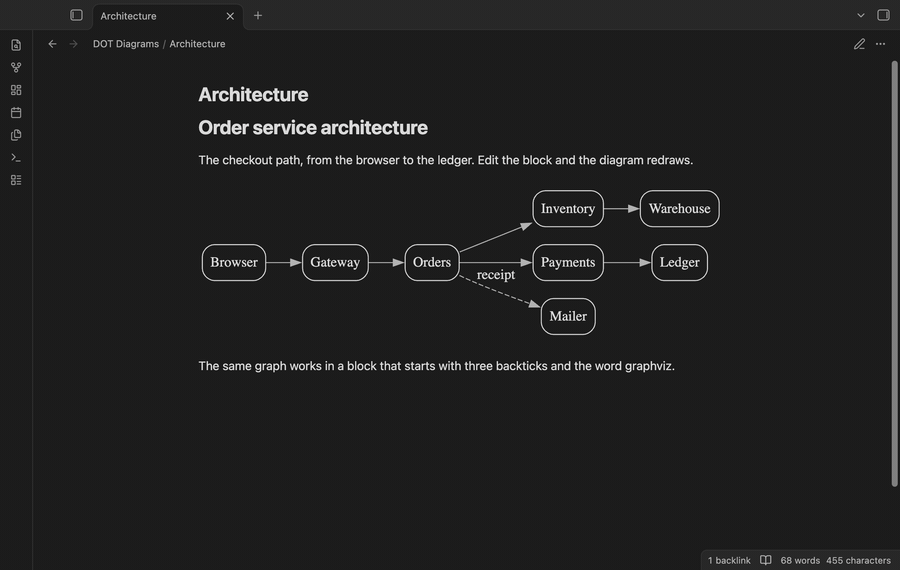Click the Payments node in diagram
Image resolution: width=900 pixels, height=570 pixels.
coord(568,262)
